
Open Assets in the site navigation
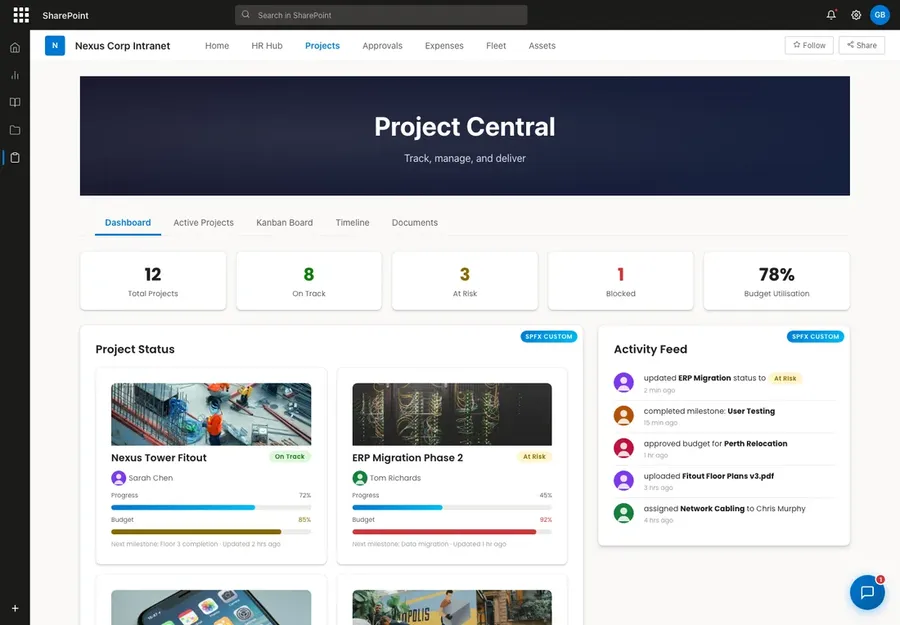tap(542, 46)
